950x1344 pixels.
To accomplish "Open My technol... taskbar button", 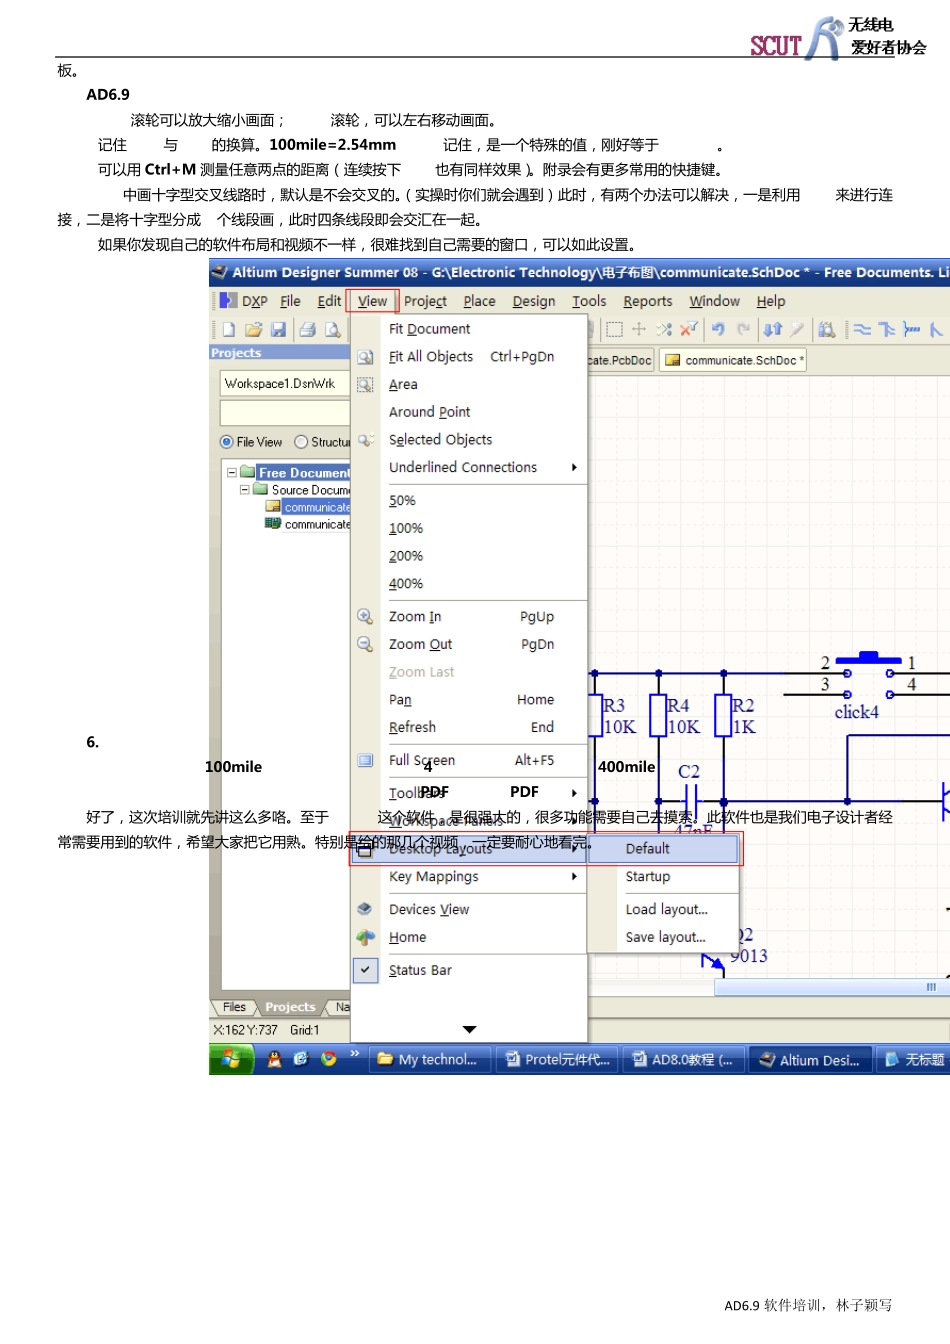I will [431, 1060].
